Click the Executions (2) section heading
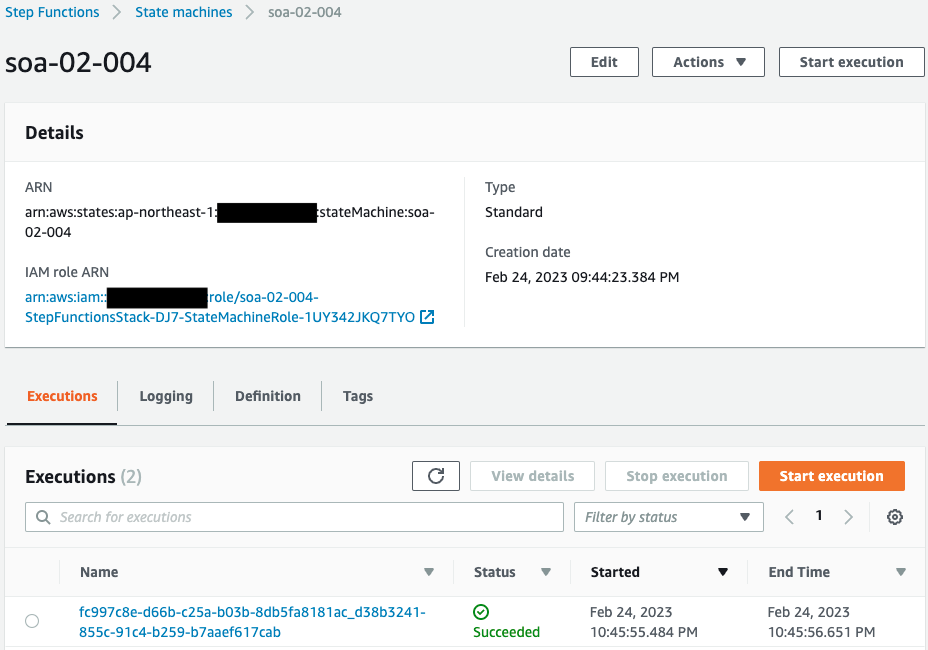The height and width of the screenshot is (650, 928). (83, 477)
